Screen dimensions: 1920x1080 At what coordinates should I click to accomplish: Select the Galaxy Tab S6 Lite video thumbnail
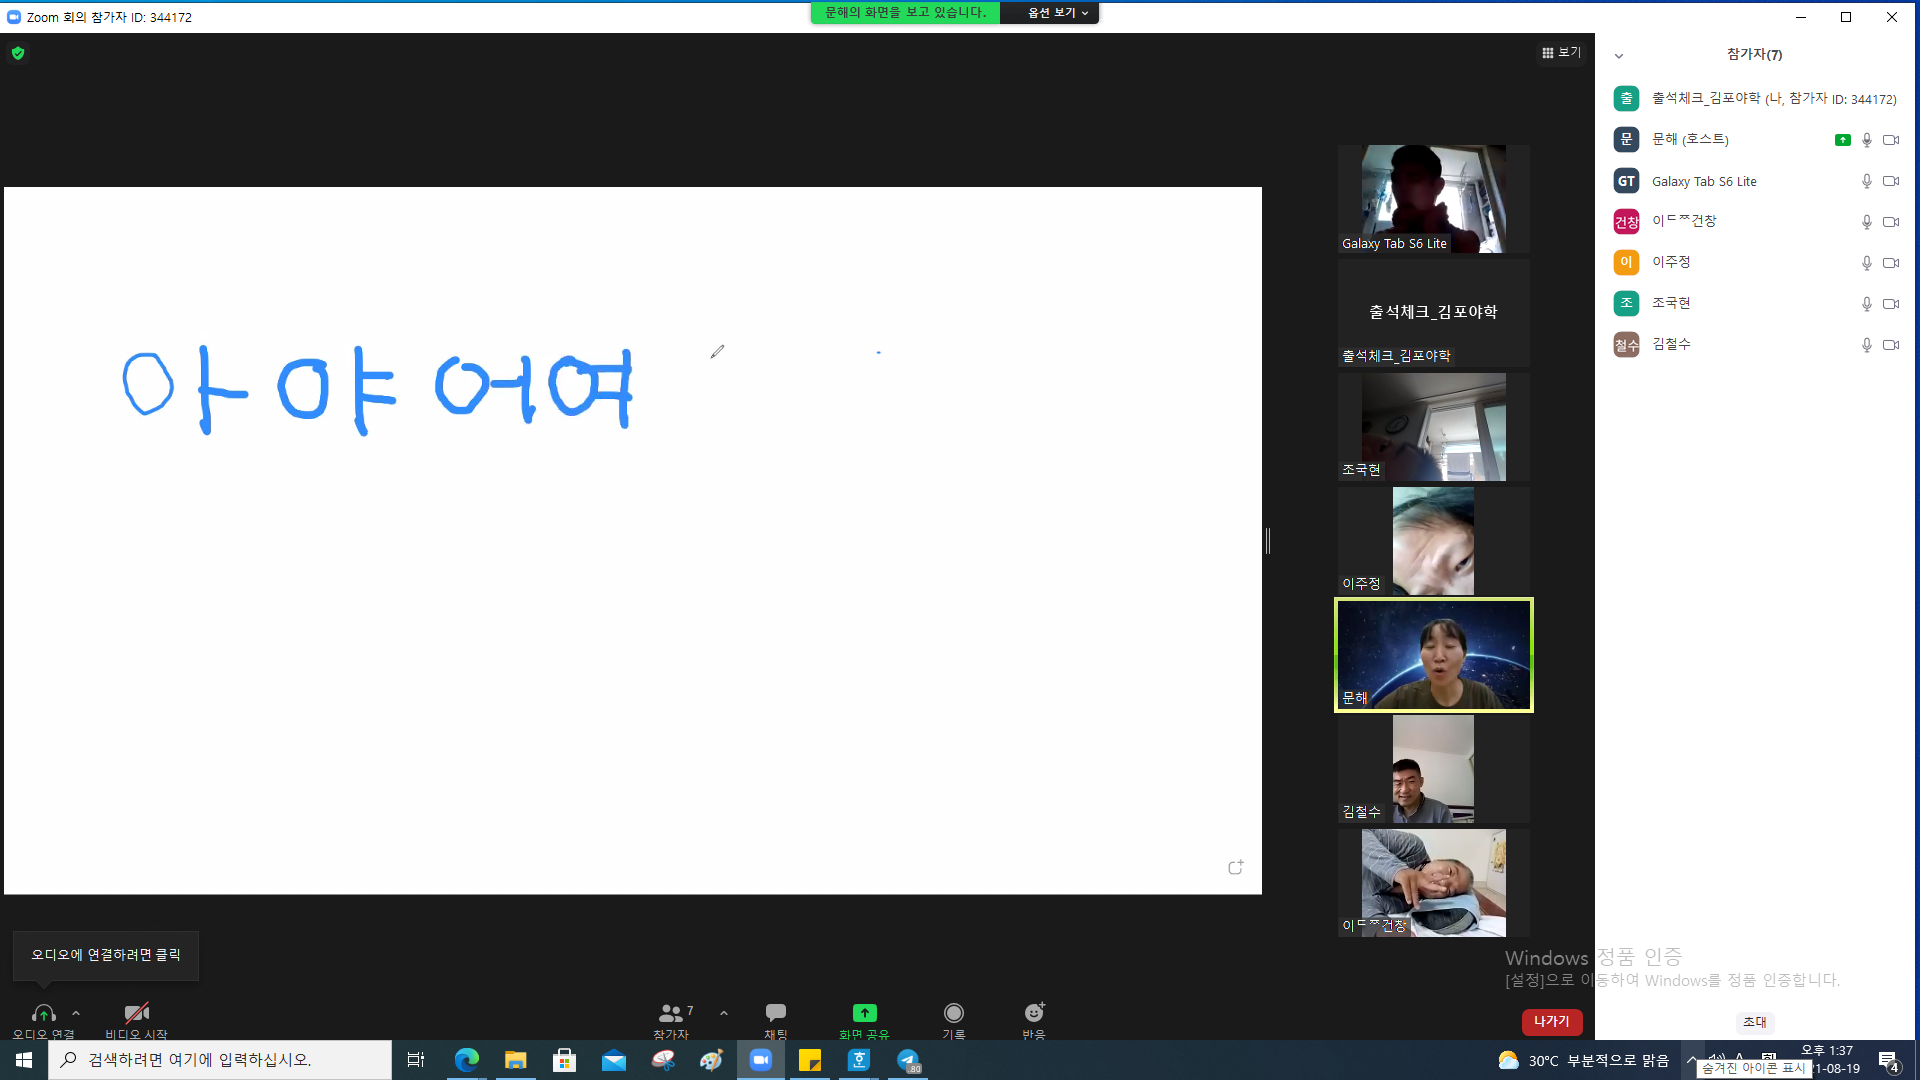tap(1433, 199)
